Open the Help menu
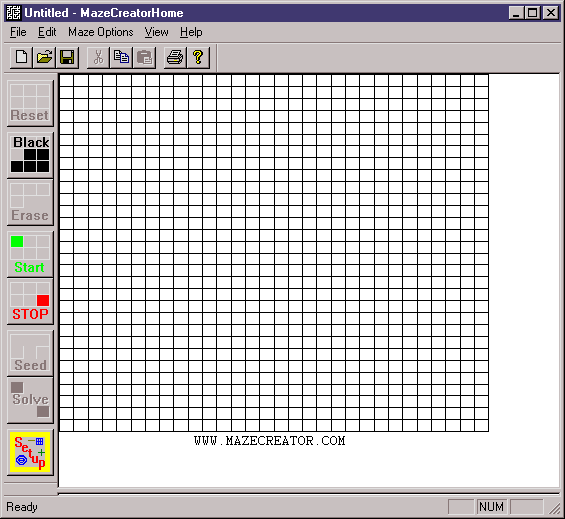565x519 pixels. (x=191, y=32)
